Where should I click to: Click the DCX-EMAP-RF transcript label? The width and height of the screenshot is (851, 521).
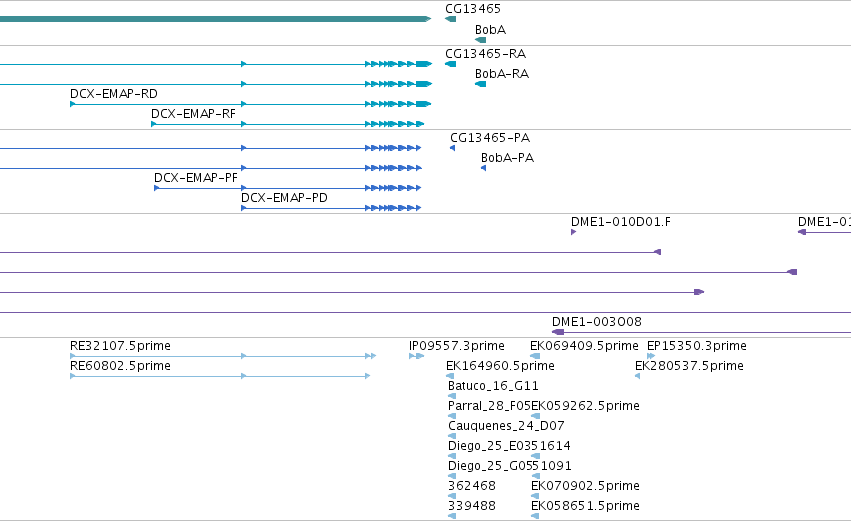[193, 114]
